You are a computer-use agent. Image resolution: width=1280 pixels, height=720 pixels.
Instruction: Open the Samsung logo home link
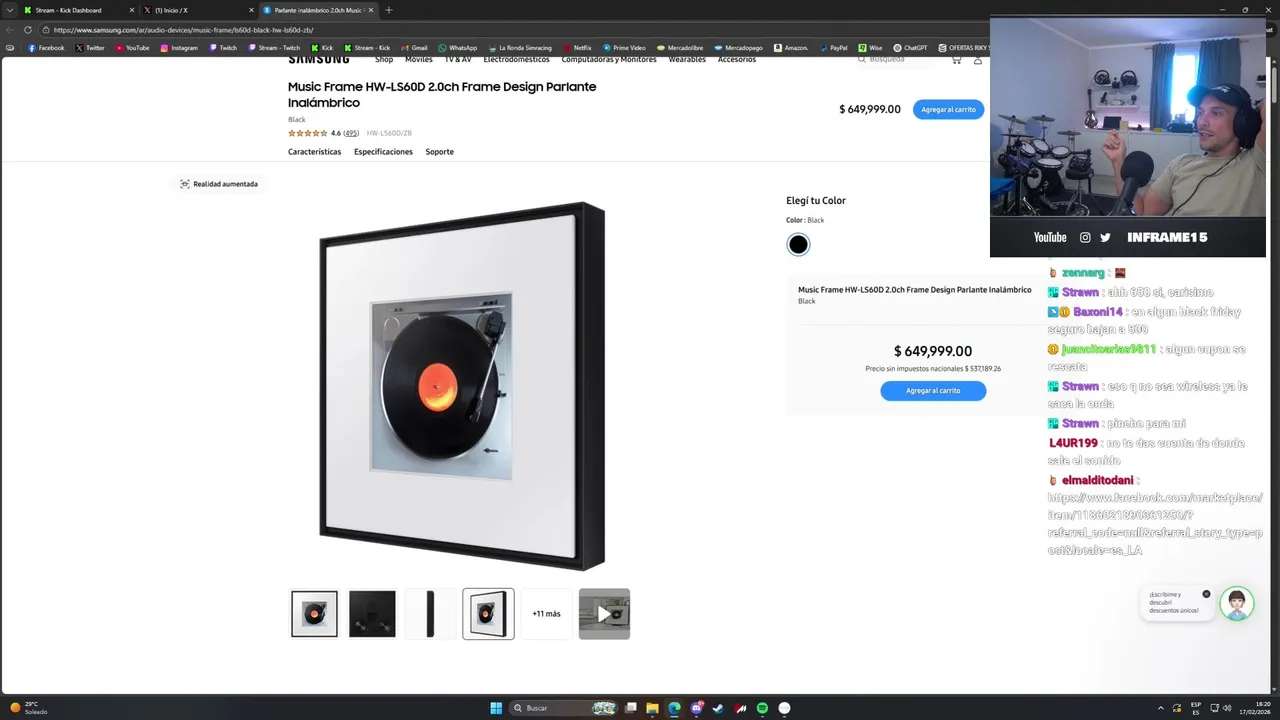pyautogui.click(x=318, y=59)
